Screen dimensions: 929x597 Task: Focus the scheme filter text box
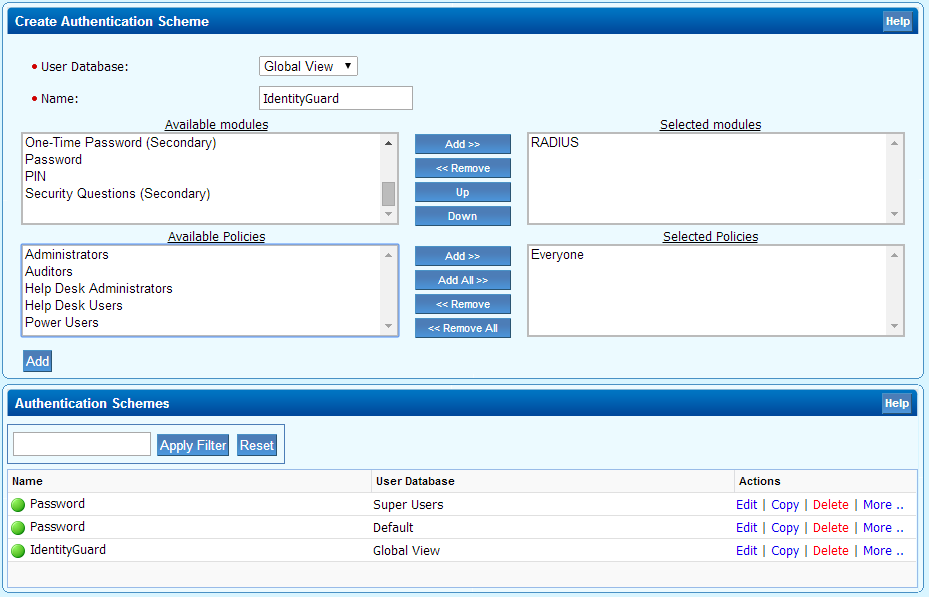click(x=82, y=444)
